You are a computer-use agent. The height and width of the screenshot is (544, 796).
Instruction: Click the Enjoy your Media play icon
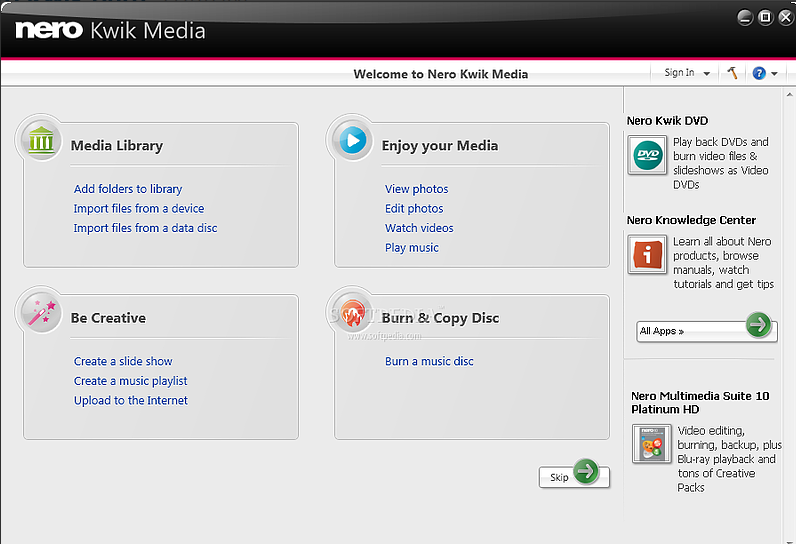pyautogui.click(x=352, y=139)
